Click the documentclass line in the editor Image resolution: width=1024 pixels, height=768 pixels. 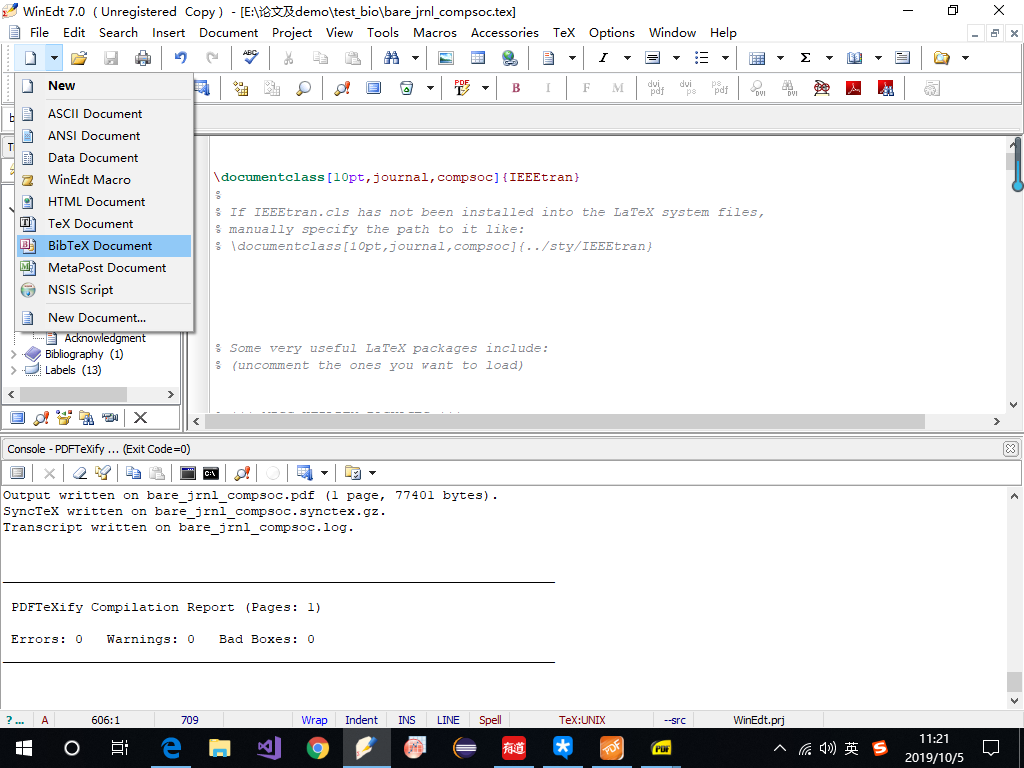click(397, 177)
